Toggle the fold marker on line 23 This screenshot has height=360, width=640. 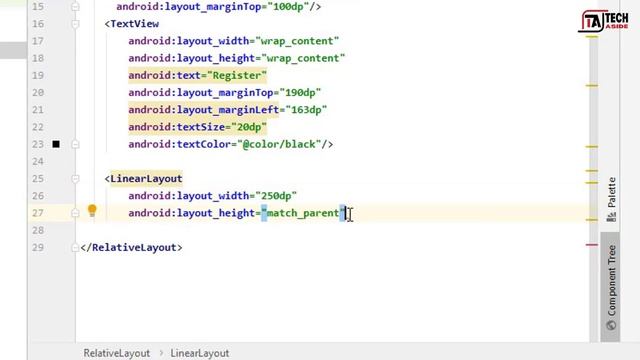[75, 144]
